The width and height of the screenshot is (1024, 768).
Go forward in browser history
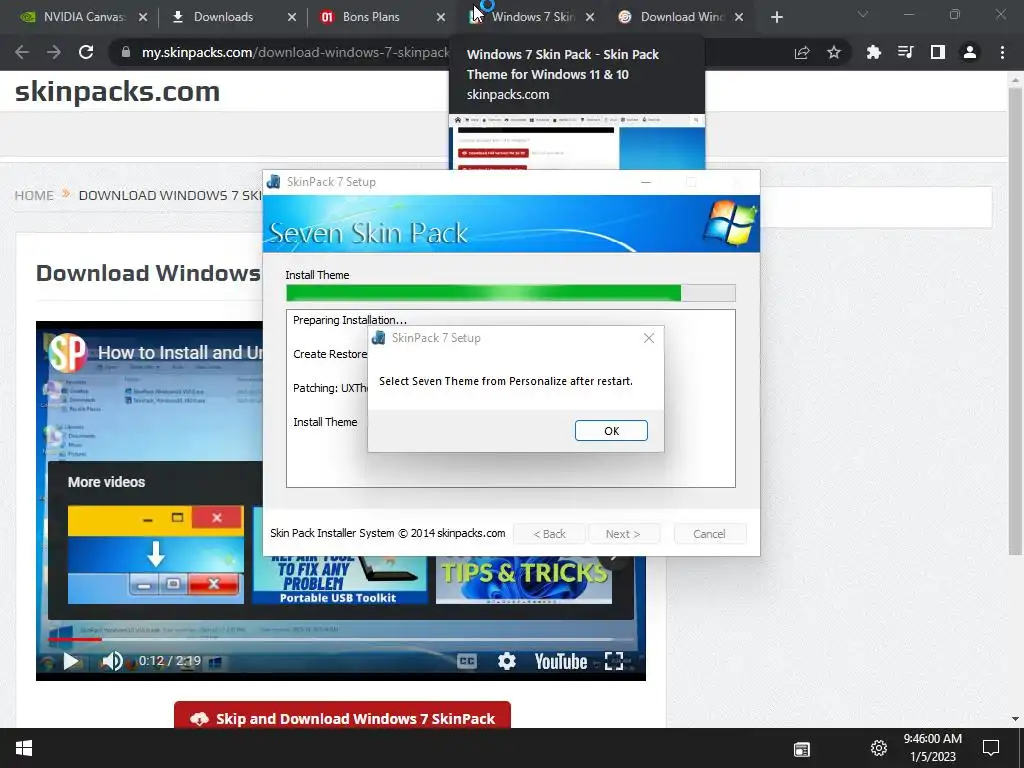coord(54,52)
